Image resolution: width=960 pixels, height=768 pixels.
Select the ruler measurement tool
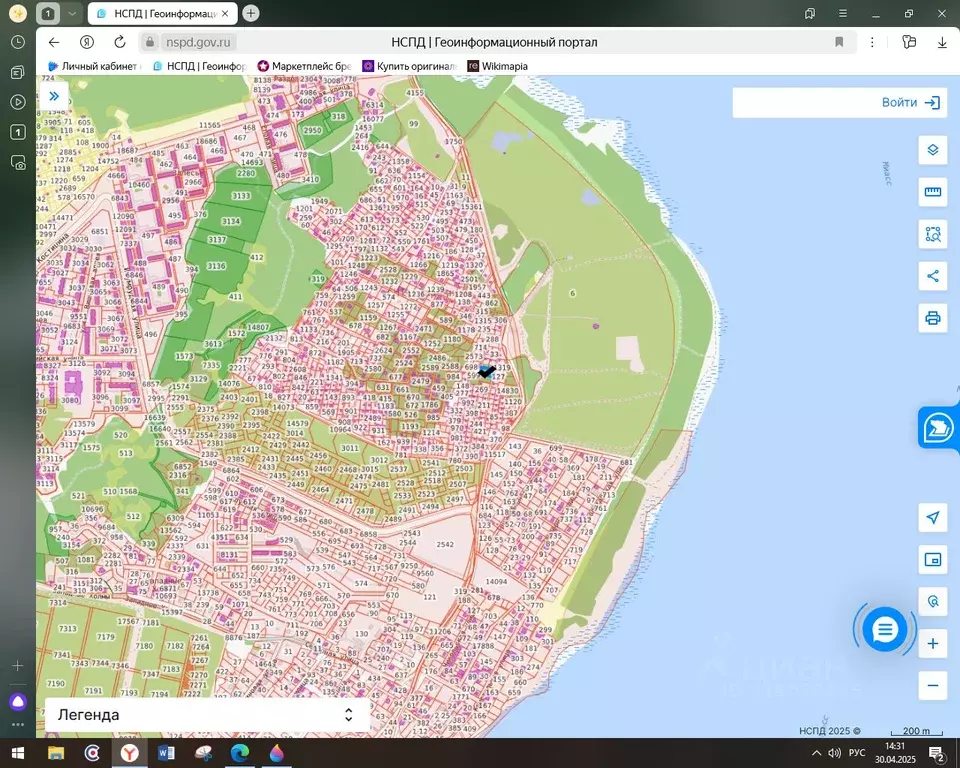coord(932,192)
